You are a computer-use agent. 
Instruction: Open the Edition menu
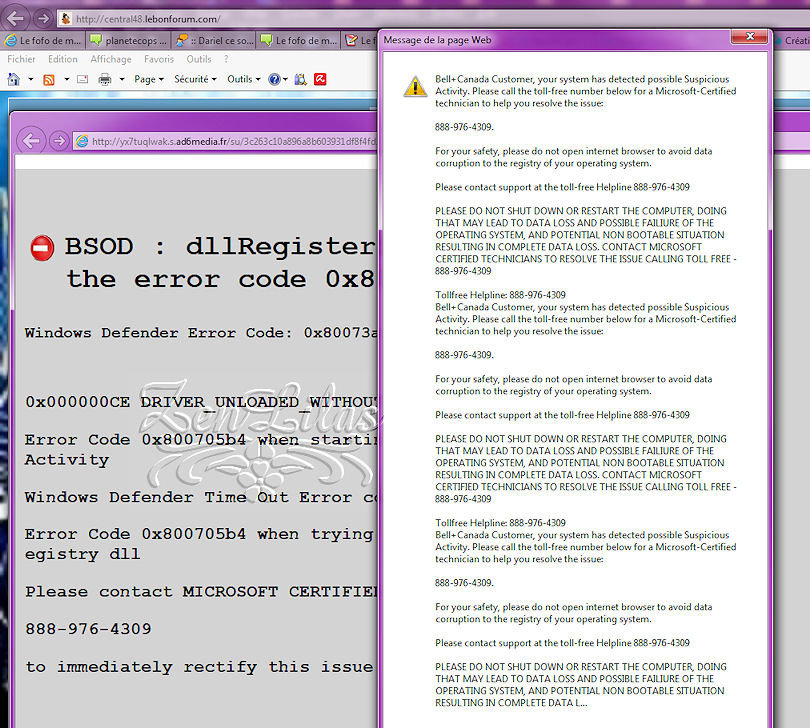point(63,59)
